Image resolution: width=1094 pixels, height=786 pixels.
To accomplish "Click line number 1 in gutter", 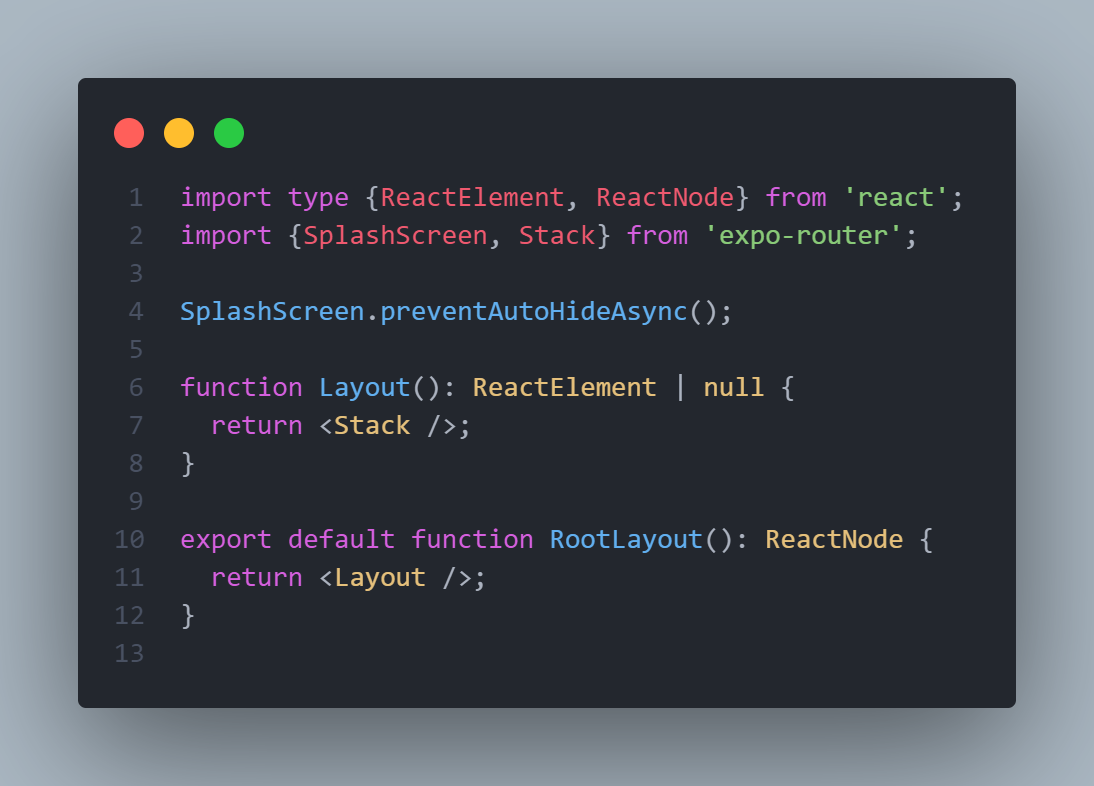I will (136, 198).
